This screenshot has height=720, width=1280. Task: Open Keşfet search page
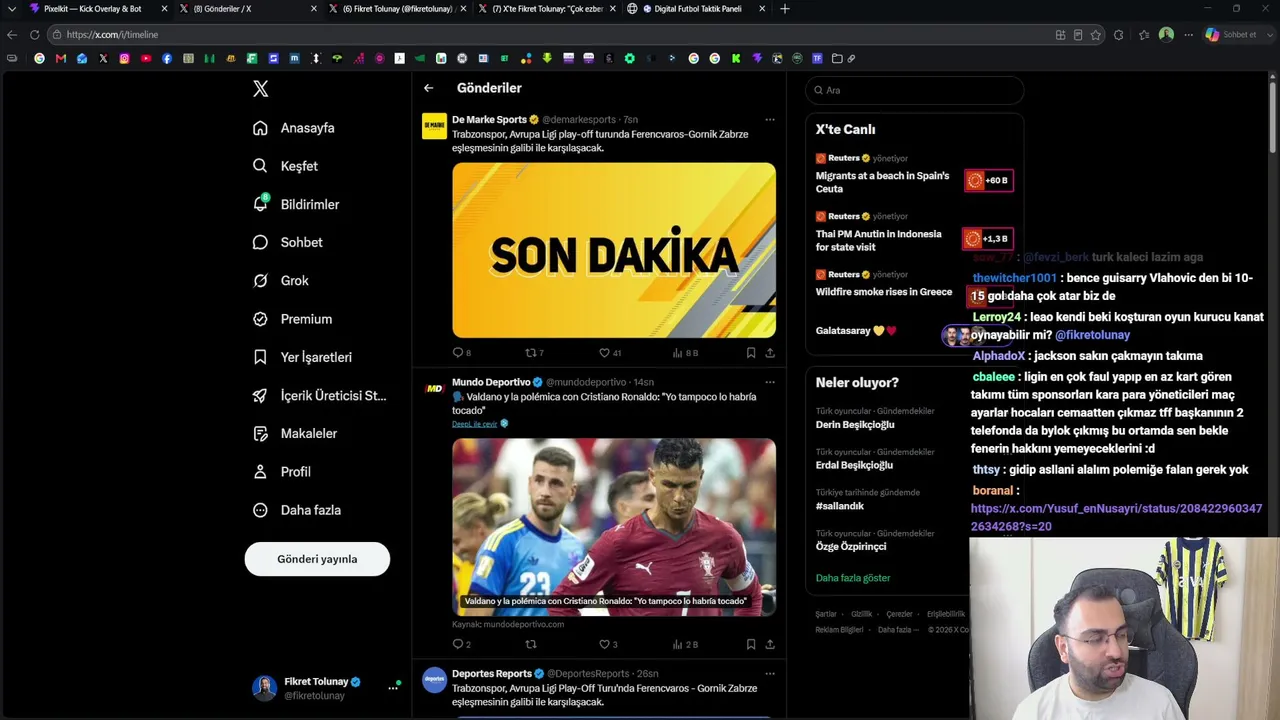coord(285,166)
